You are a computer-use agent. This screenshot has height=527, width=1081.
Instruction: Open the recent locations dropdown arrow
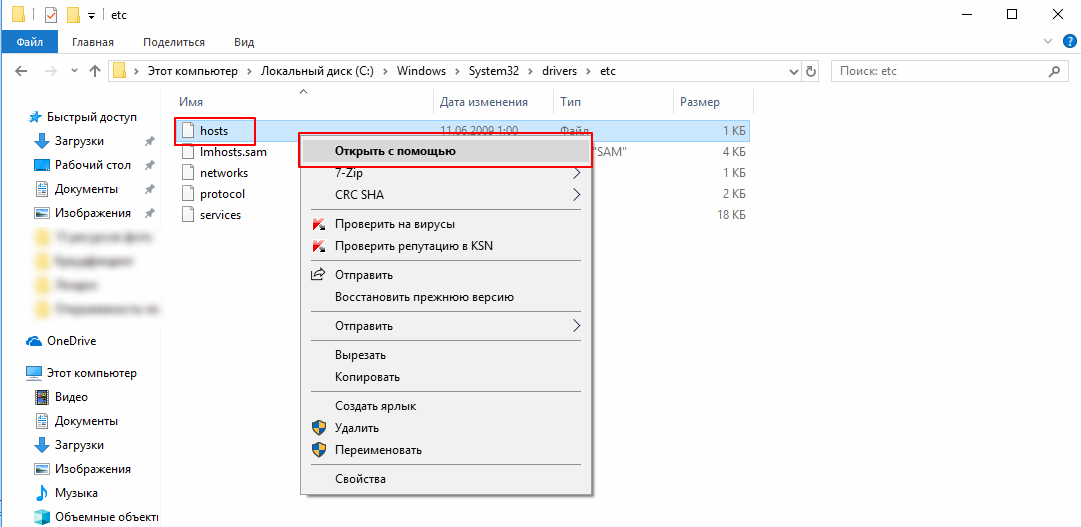pyautogui.click(x=72, y=72)
